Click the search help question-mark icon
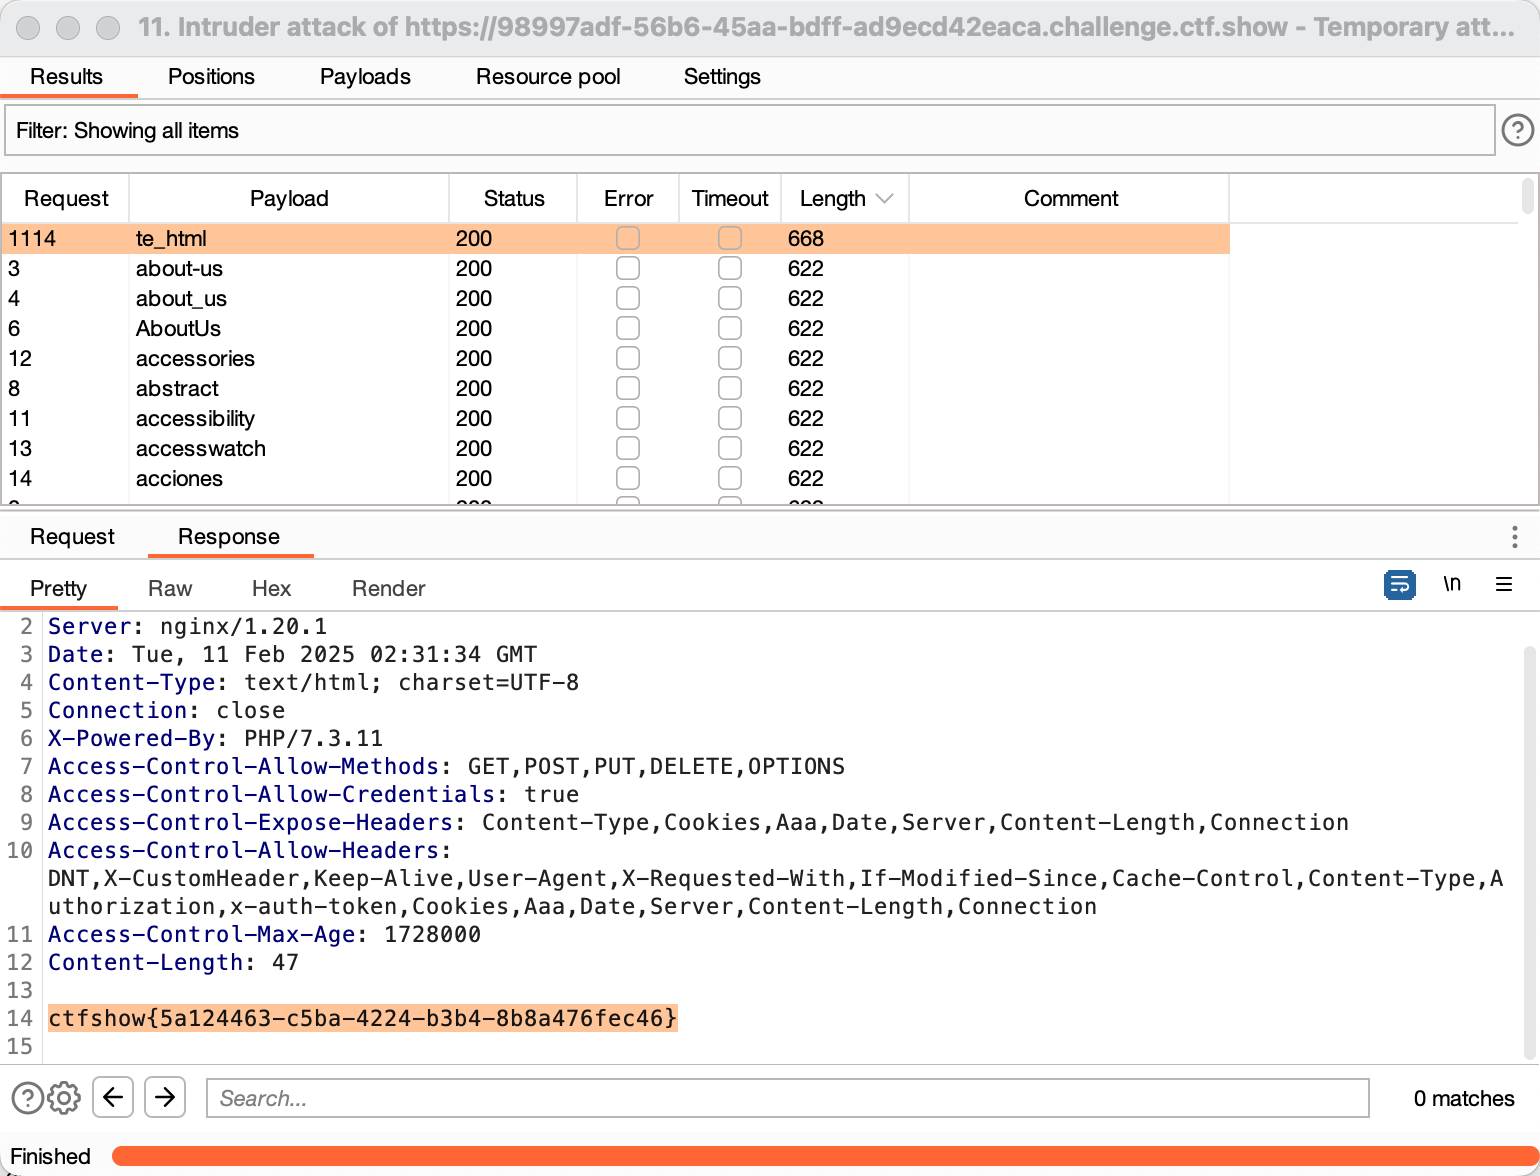Image resolution: width=1540 pixels, height=1176 pixels. pyautogui.click(x=27, y=1098)
